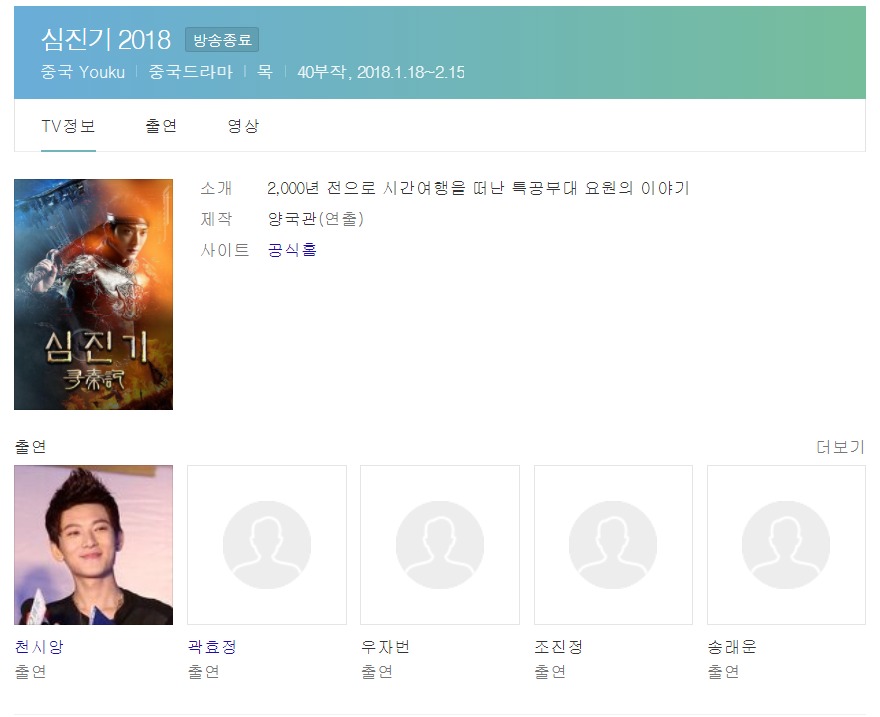Click the 방송종료 status badge
Screen dimensions: 880x717
coord(222,40)
